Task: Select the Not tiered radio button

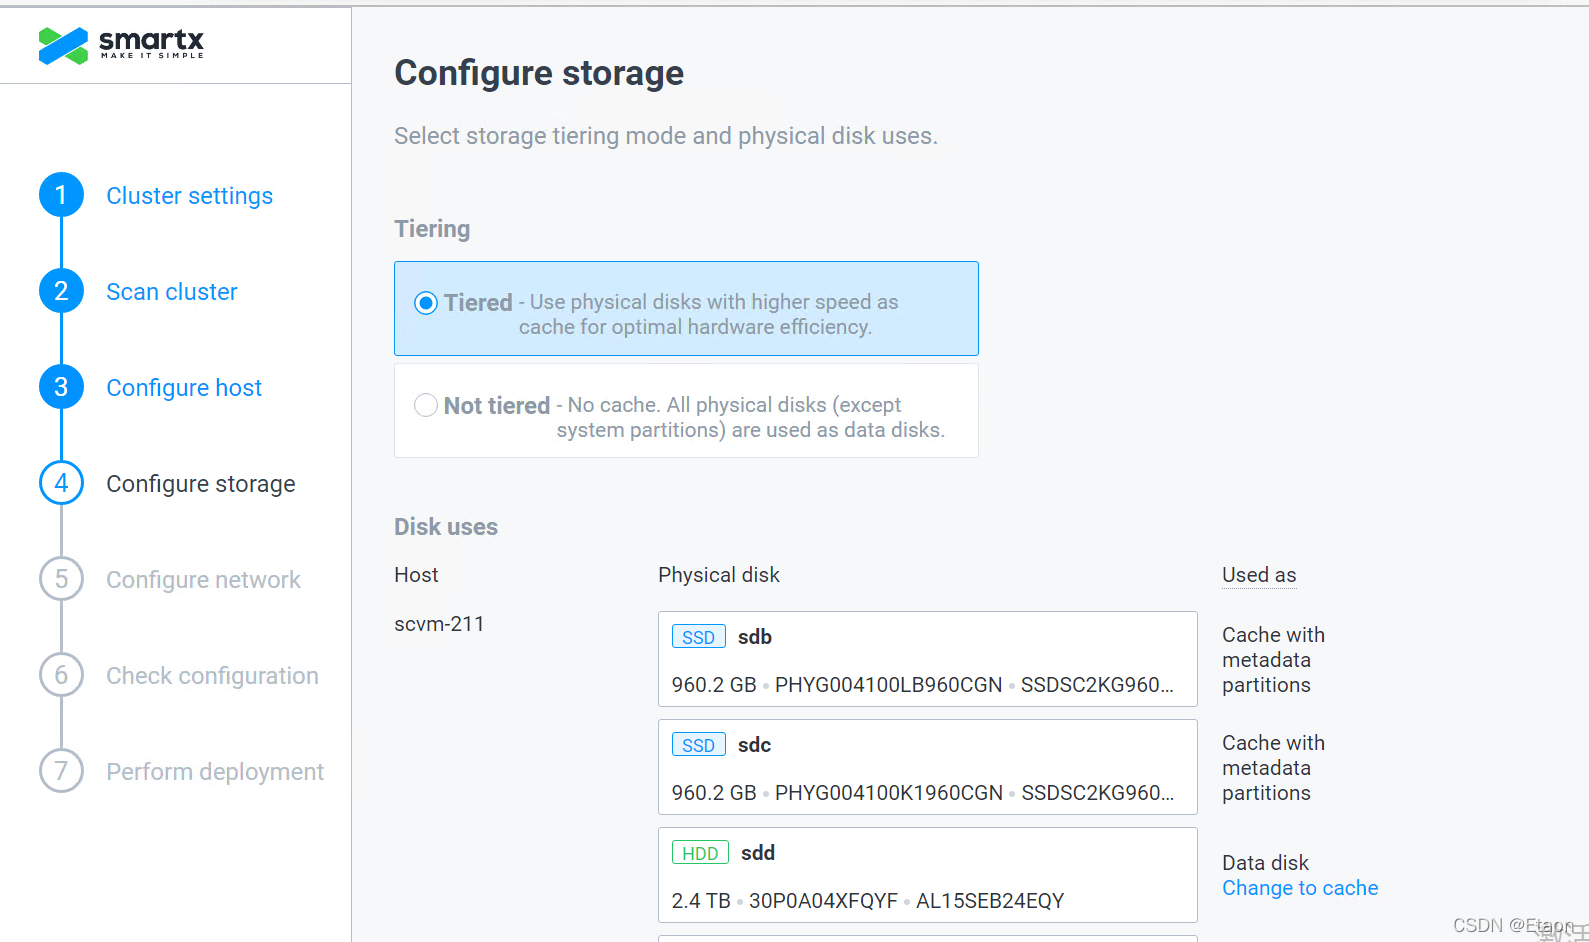Action: point(426,405)
